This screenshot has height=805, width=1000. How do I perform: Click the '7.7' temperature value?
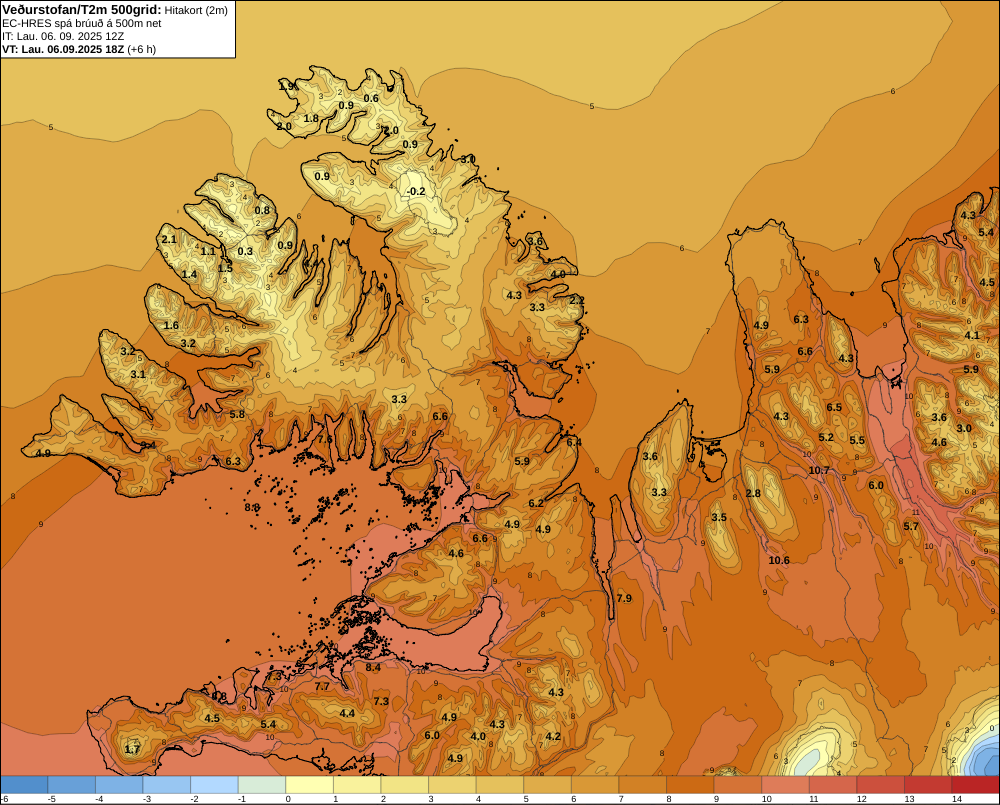[x=323, y=686]
